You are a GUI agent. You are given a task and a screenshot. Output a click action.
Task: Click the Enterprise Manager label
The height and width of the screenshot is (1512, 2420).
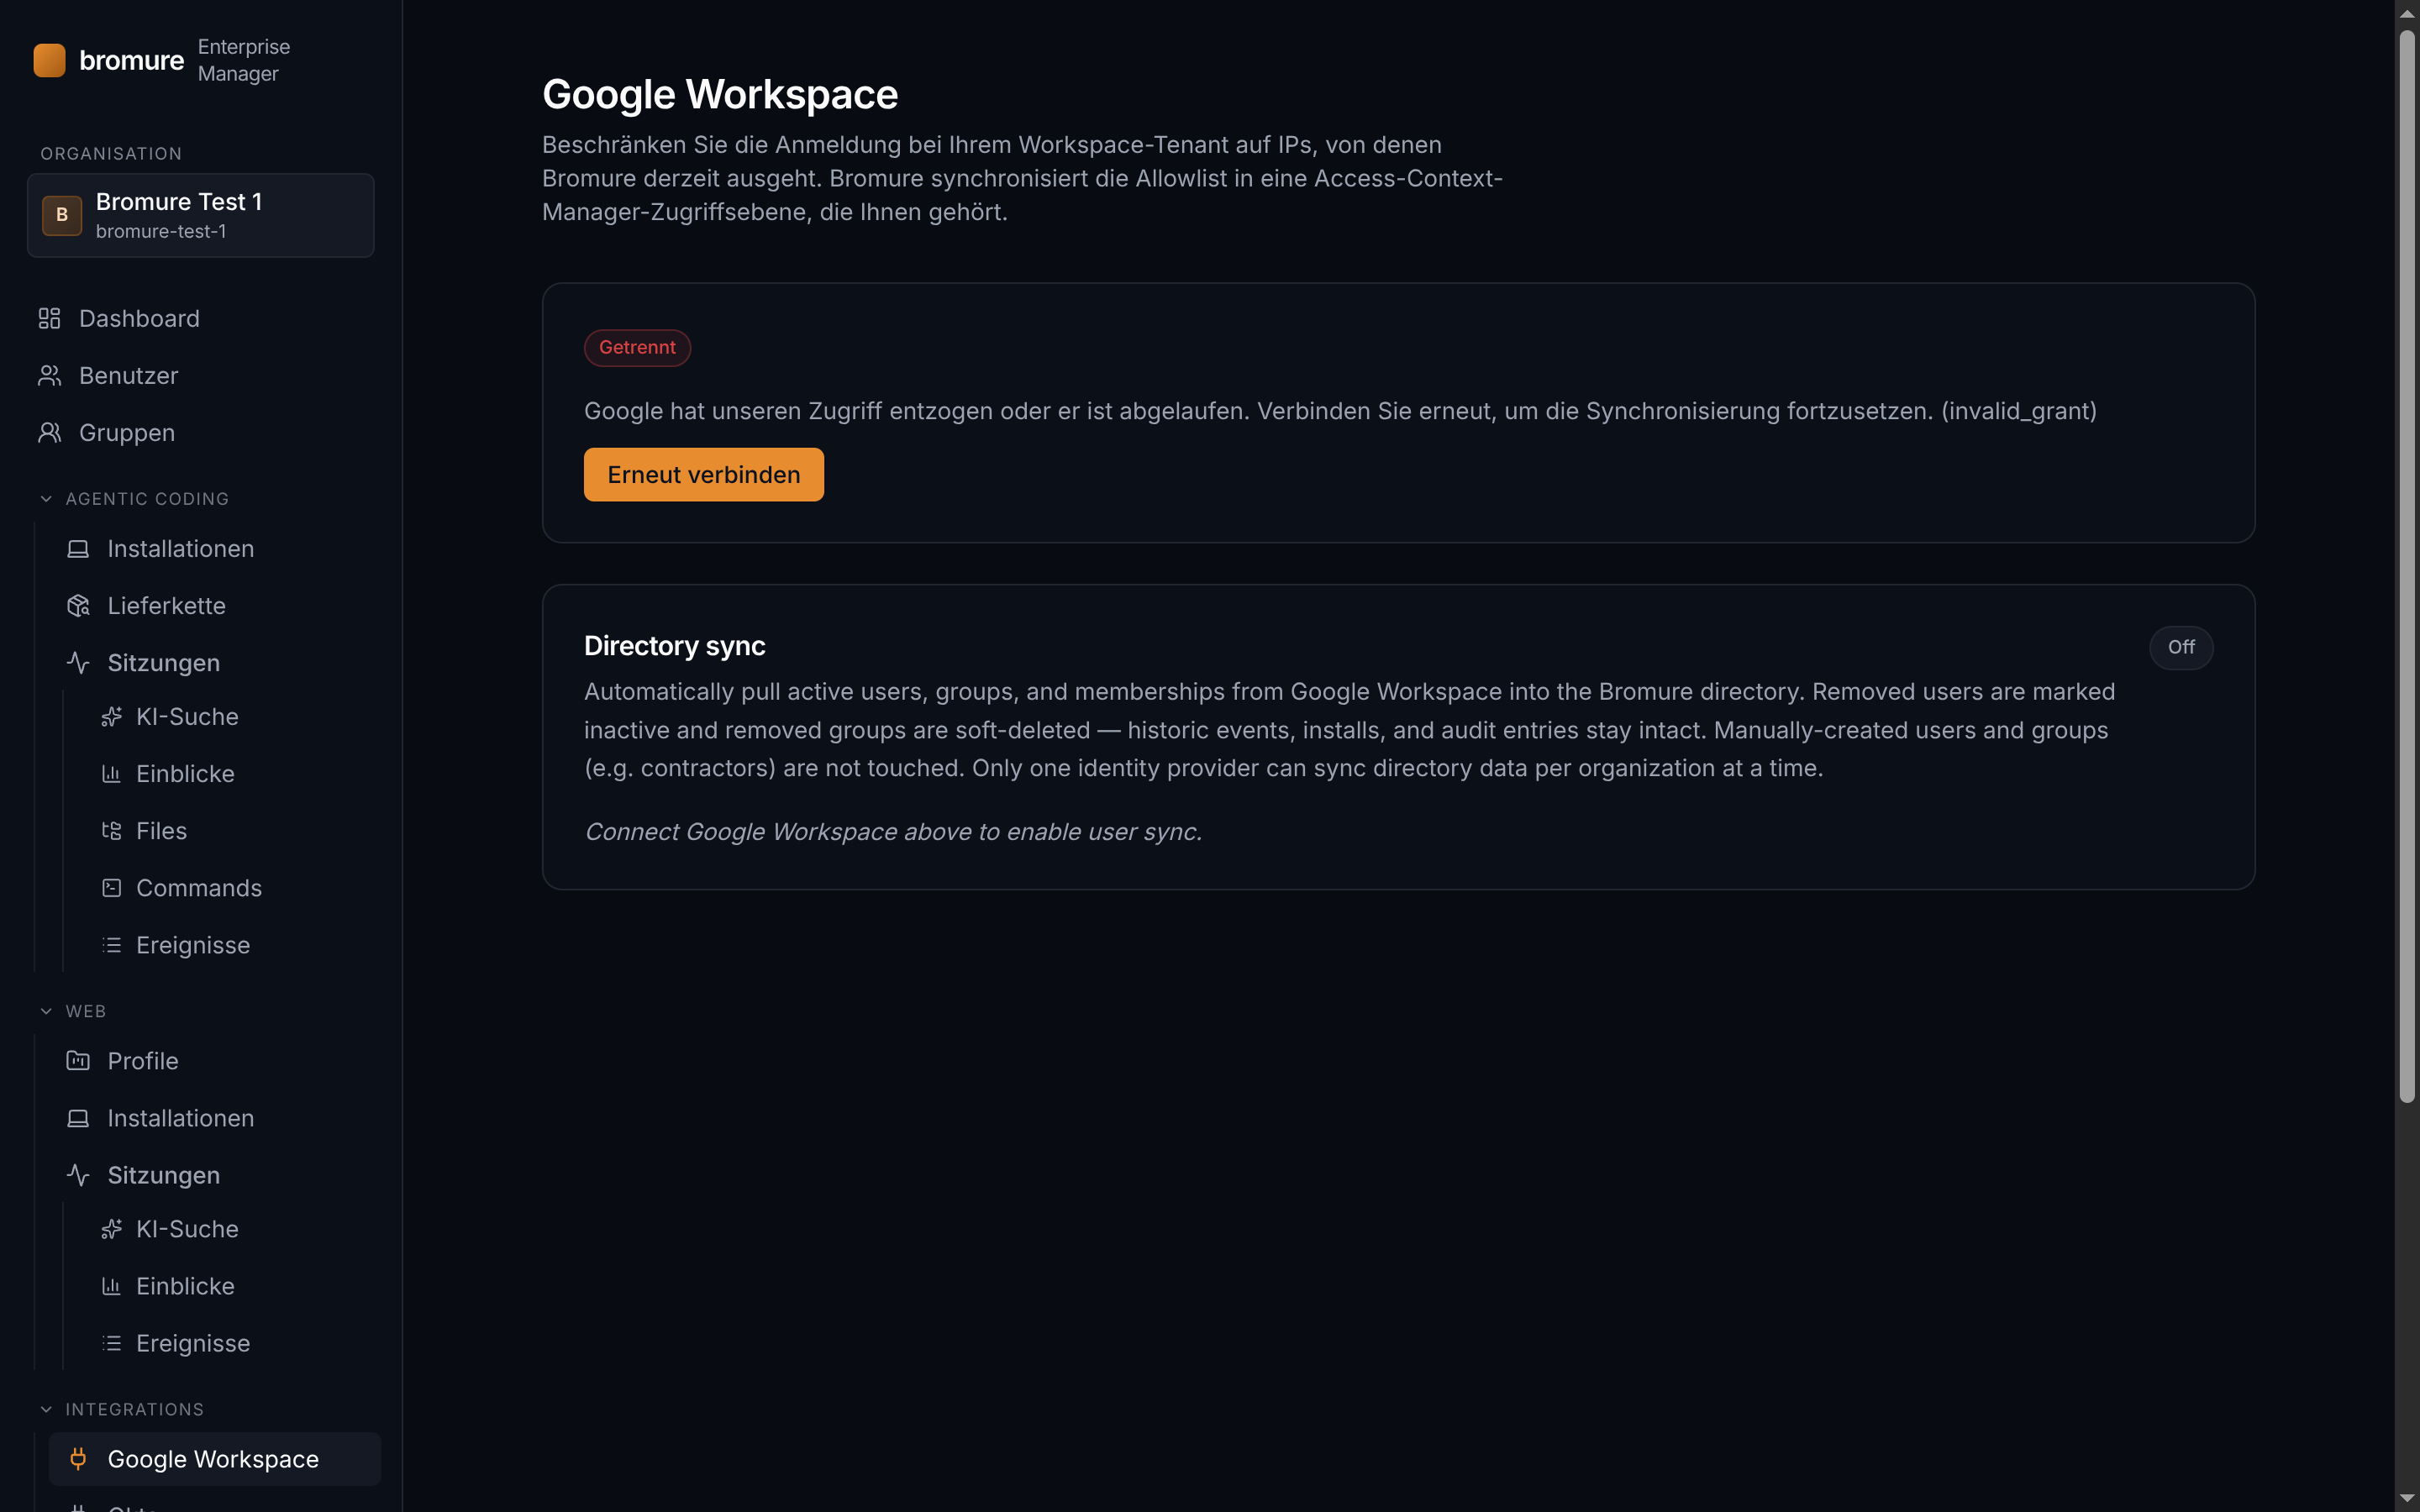[244, 60]
